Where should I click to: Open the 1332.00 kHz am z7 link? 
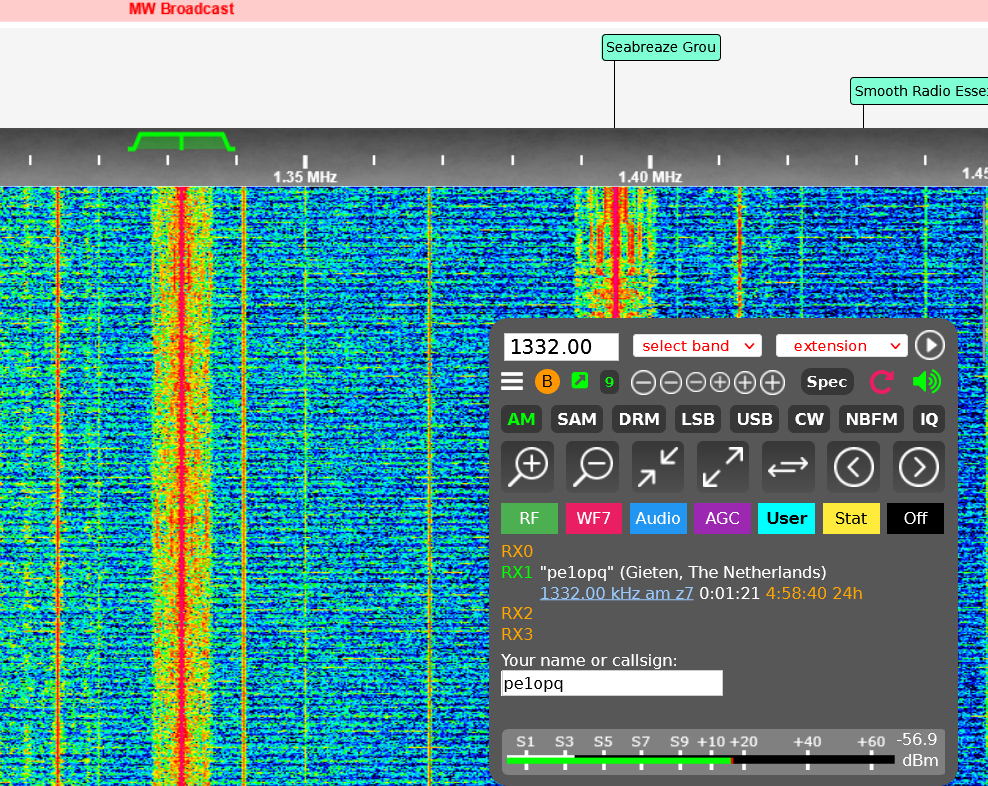(x=616, y=593)
